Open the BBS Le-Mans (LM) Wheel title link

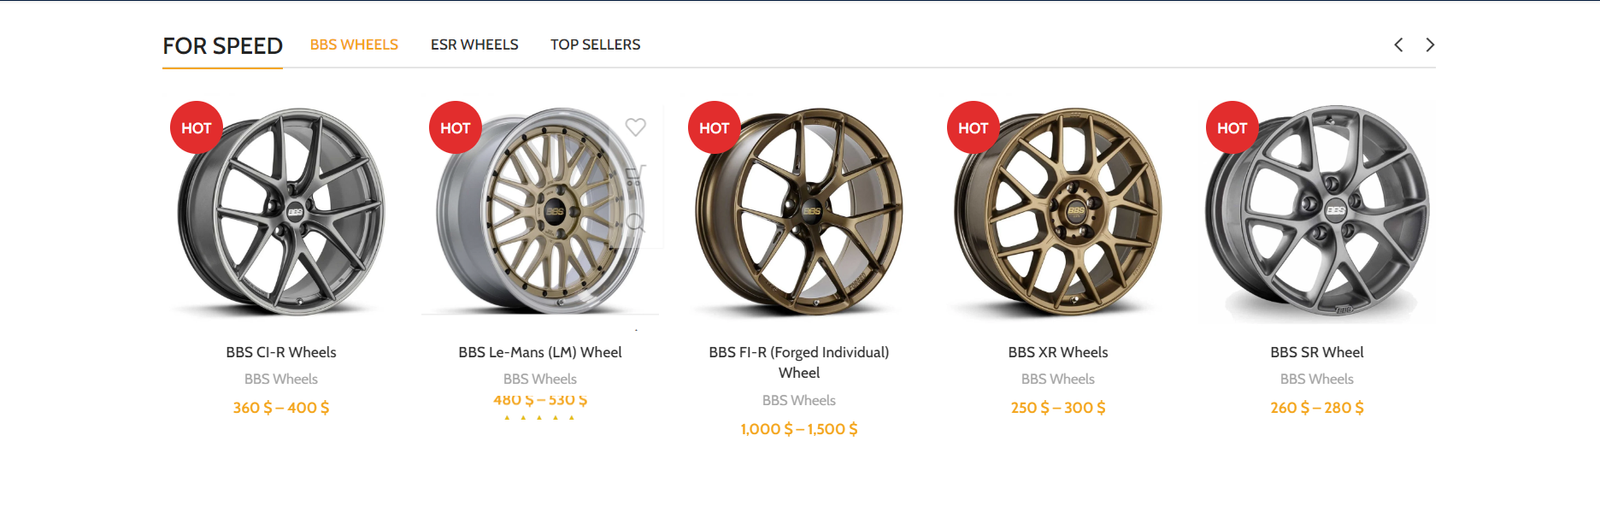coord(540,352)
